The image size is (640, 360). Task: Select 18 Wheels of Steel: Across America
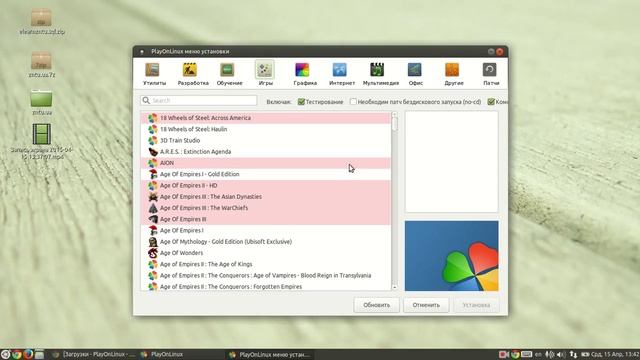pos(266,118)
